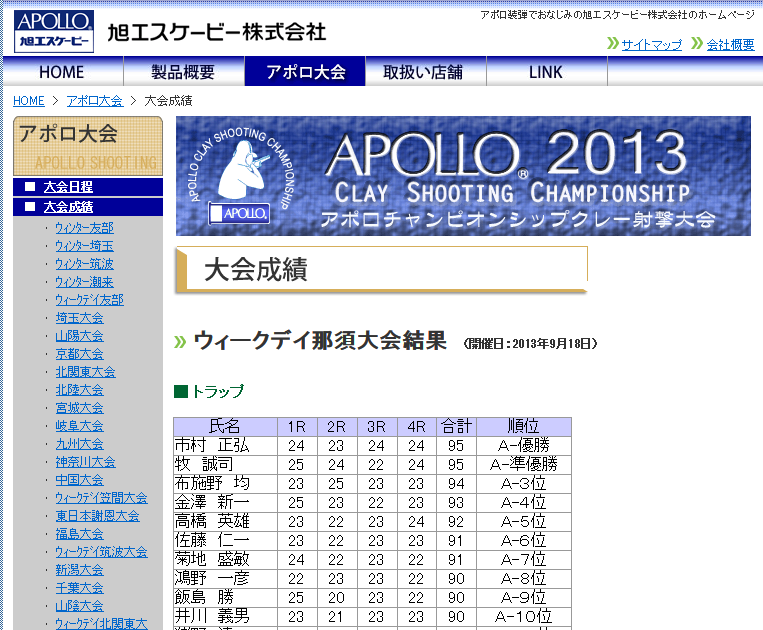The image size is (763, 630).
Task: Click the APOLLO 2013 Championship banner image
Action: point(463,176)
